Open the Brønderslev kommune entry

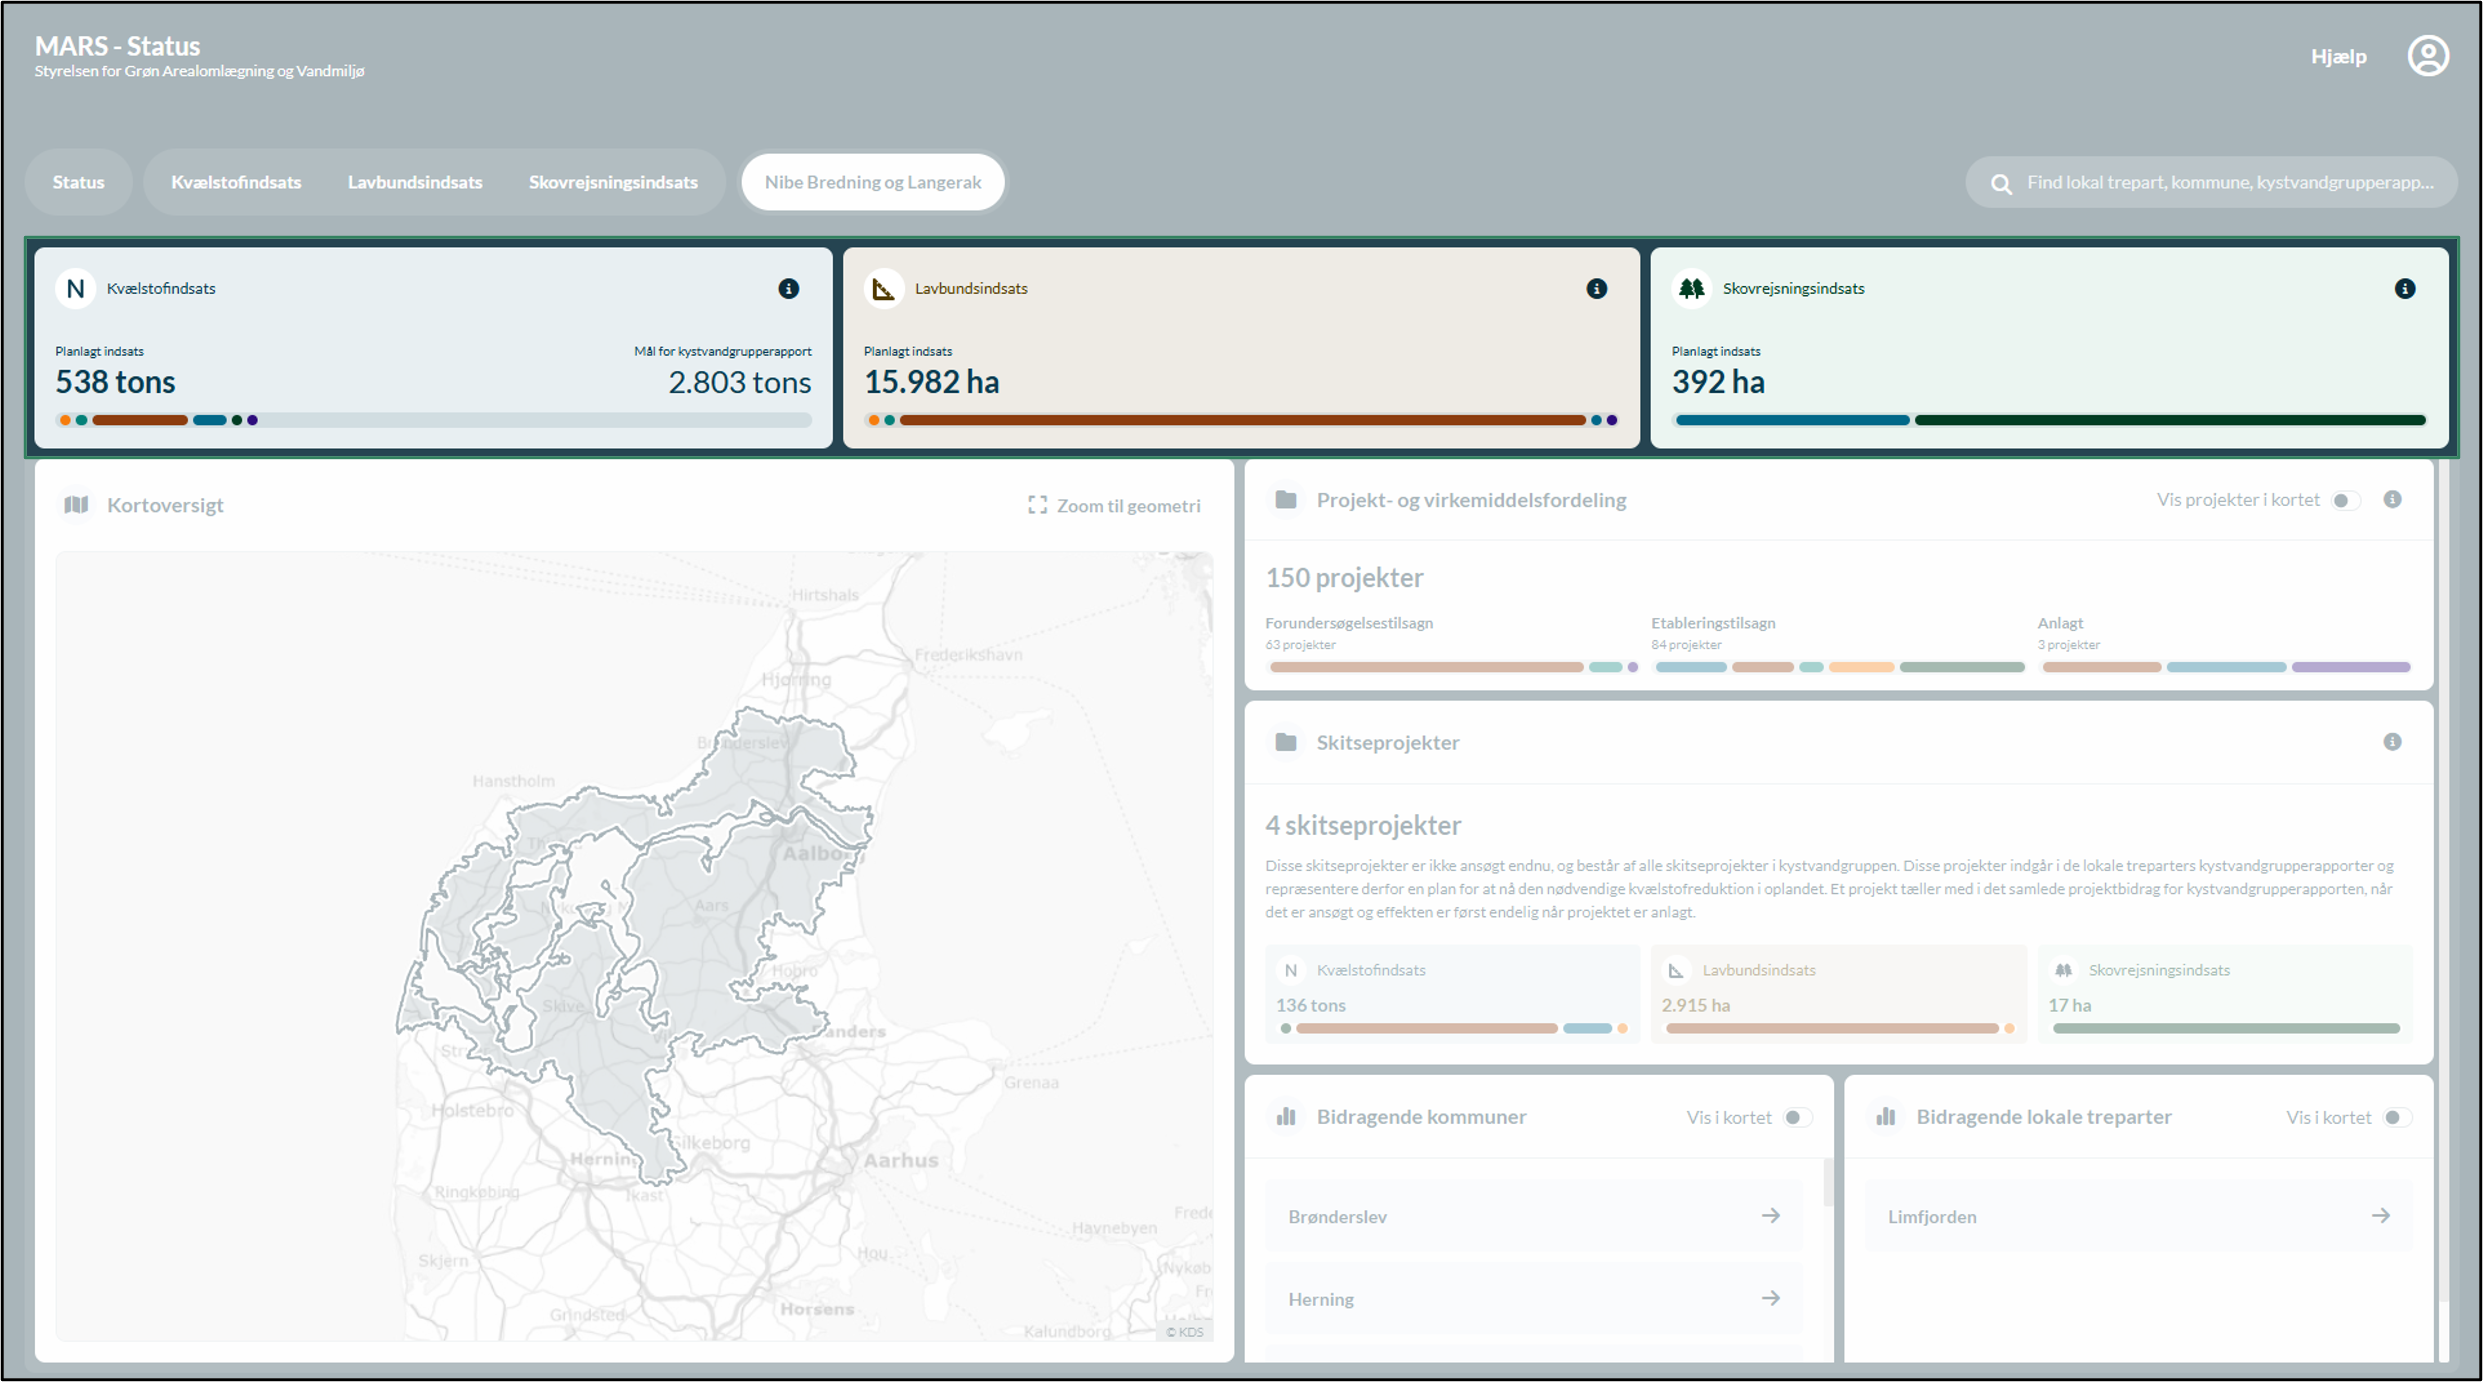click(x=1534, y=1216)
